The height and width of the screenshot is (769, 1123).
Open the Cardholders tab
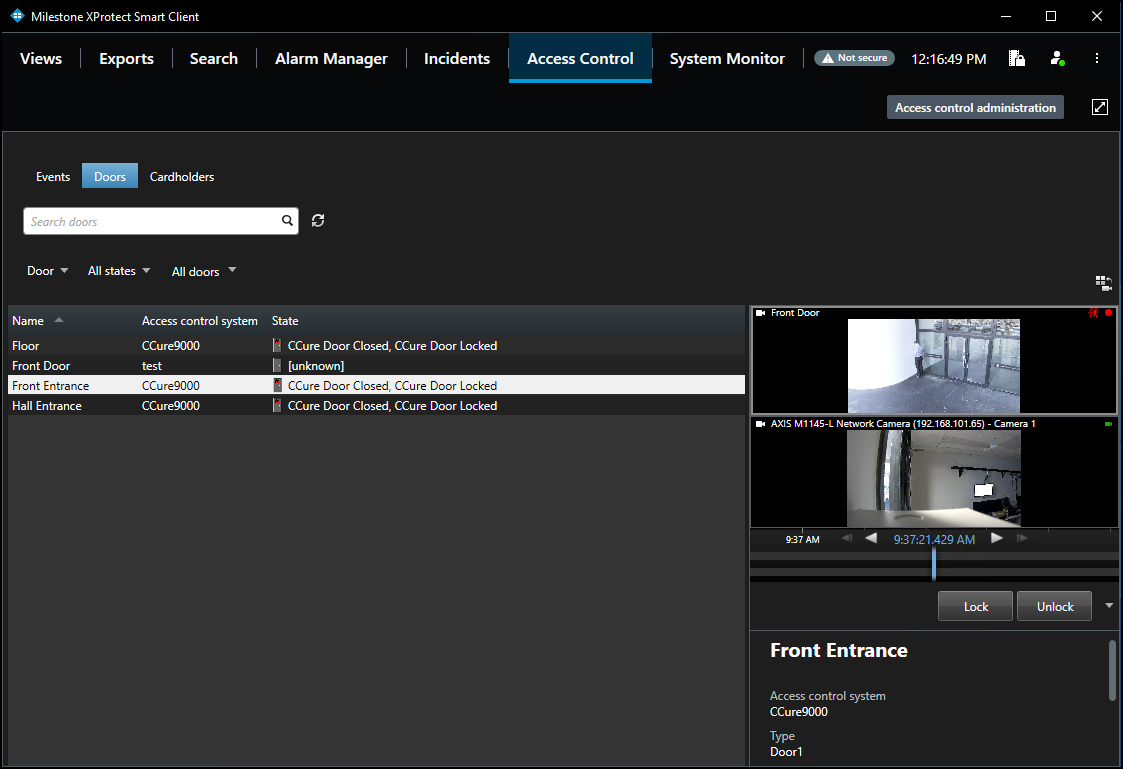(x=182, y=177)
